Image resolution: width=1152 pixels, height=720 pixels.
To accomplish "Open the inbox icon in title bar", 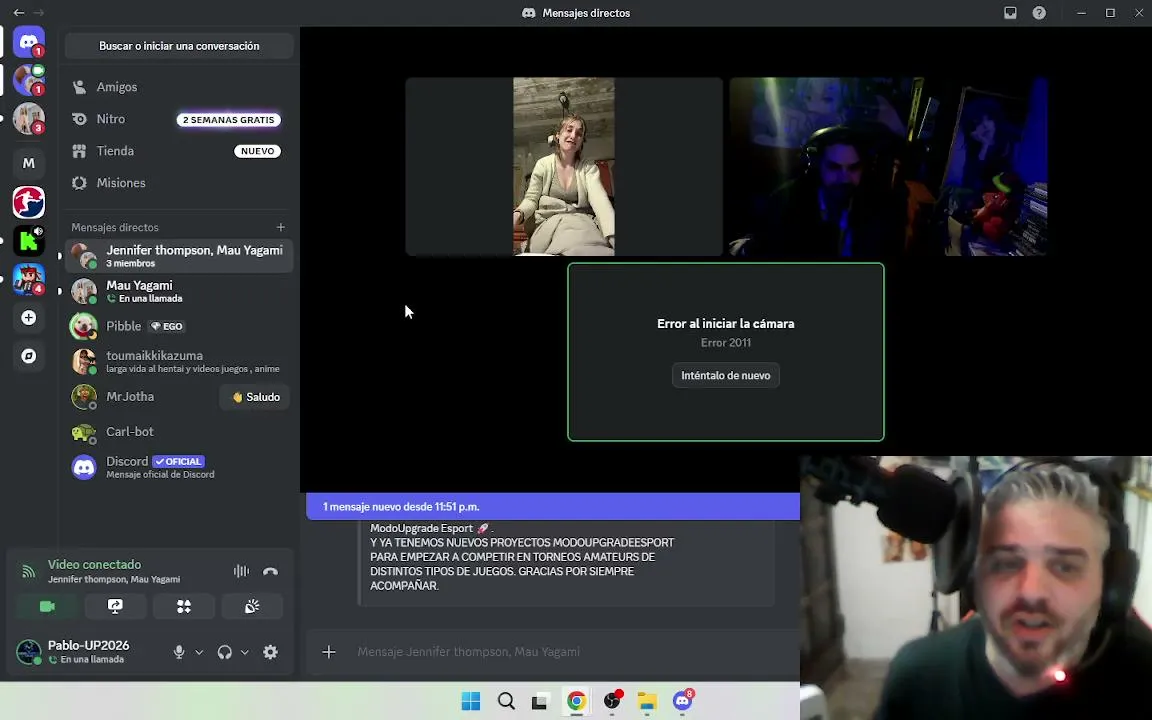I will [x=1010, y=12].
